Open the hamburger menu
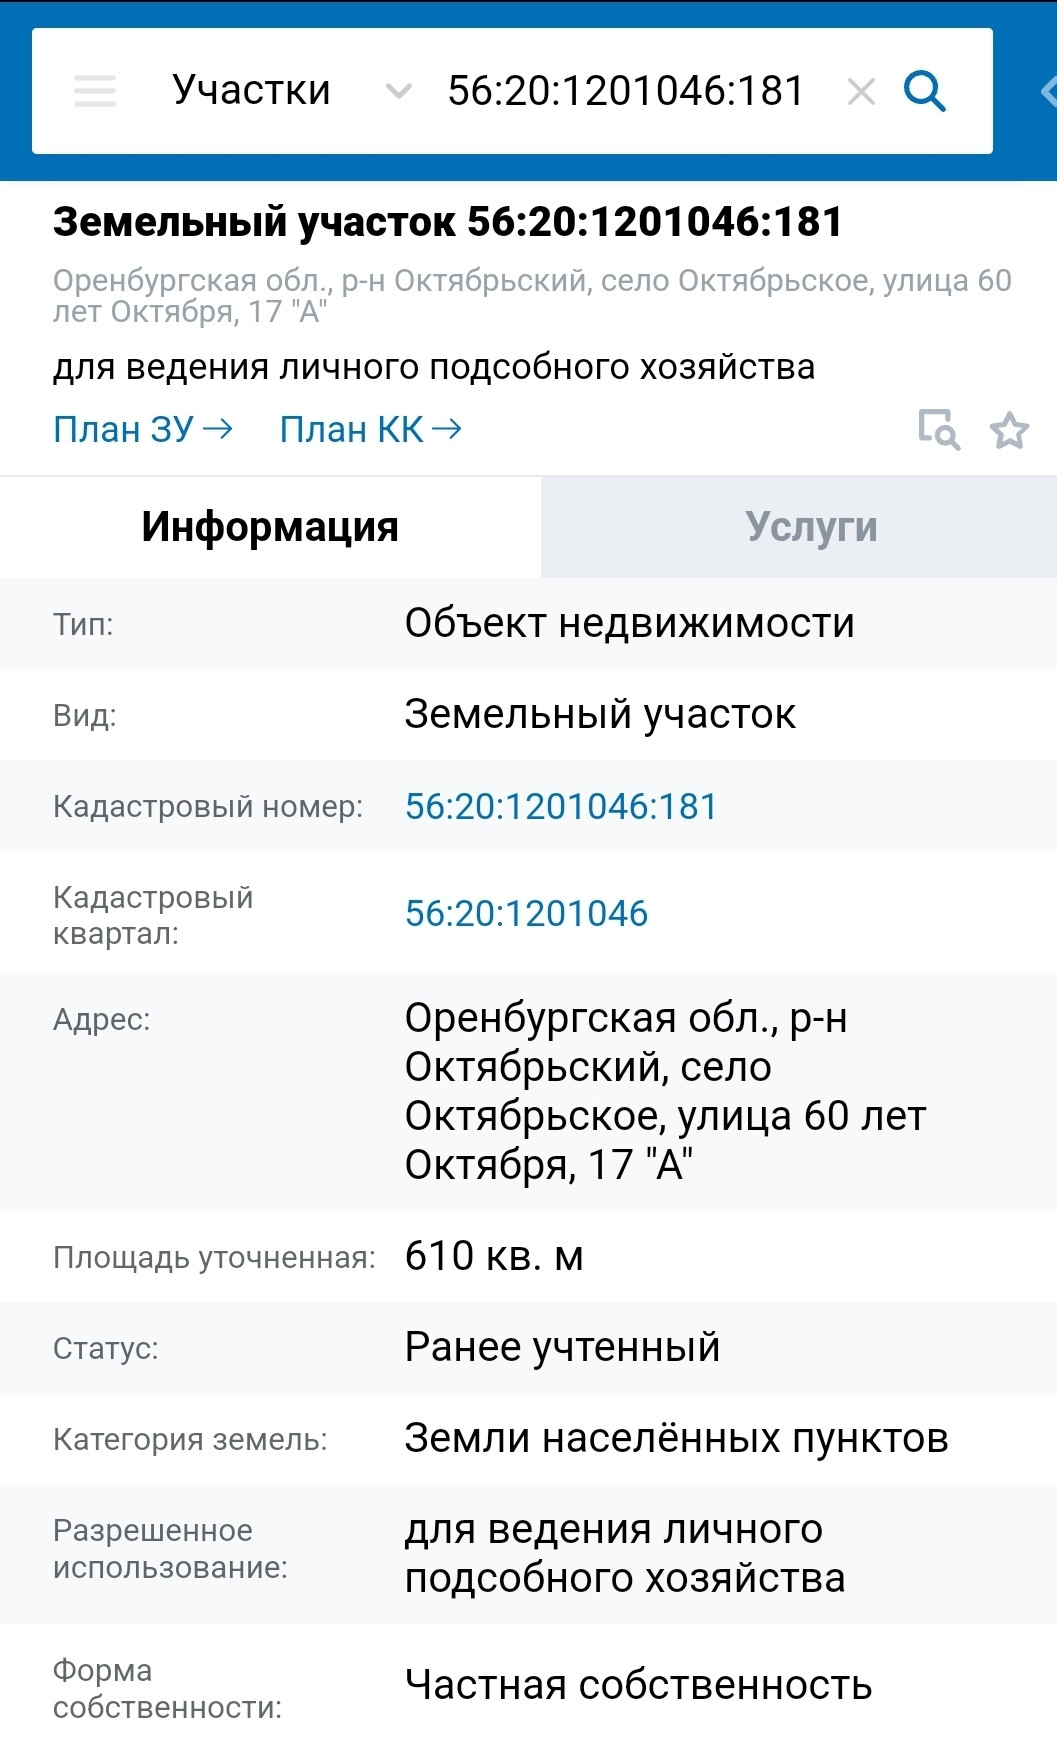 95,91
